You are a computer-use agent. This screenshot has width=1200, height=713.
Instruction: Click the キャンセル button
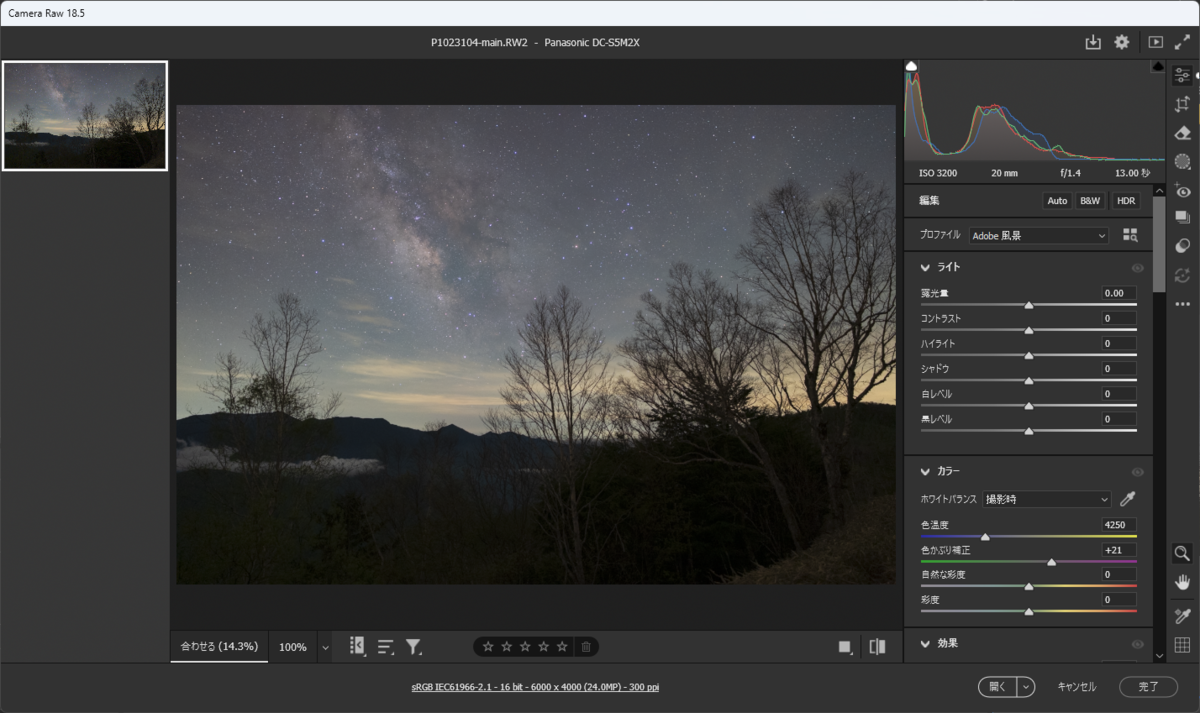coord(1077,687)
